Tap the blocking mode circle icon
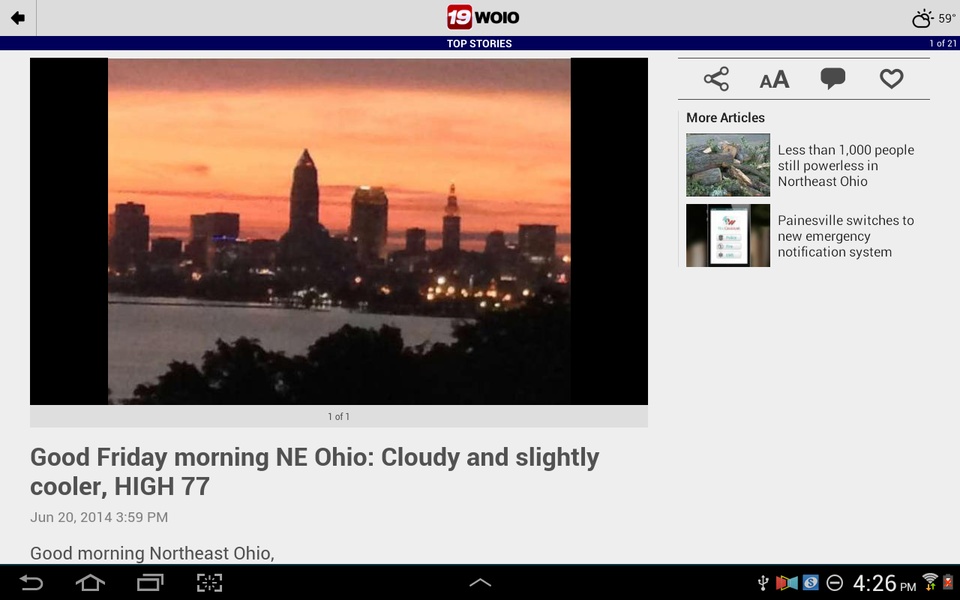Viewport: 960px width, 600px height. (x=834, y=583)
